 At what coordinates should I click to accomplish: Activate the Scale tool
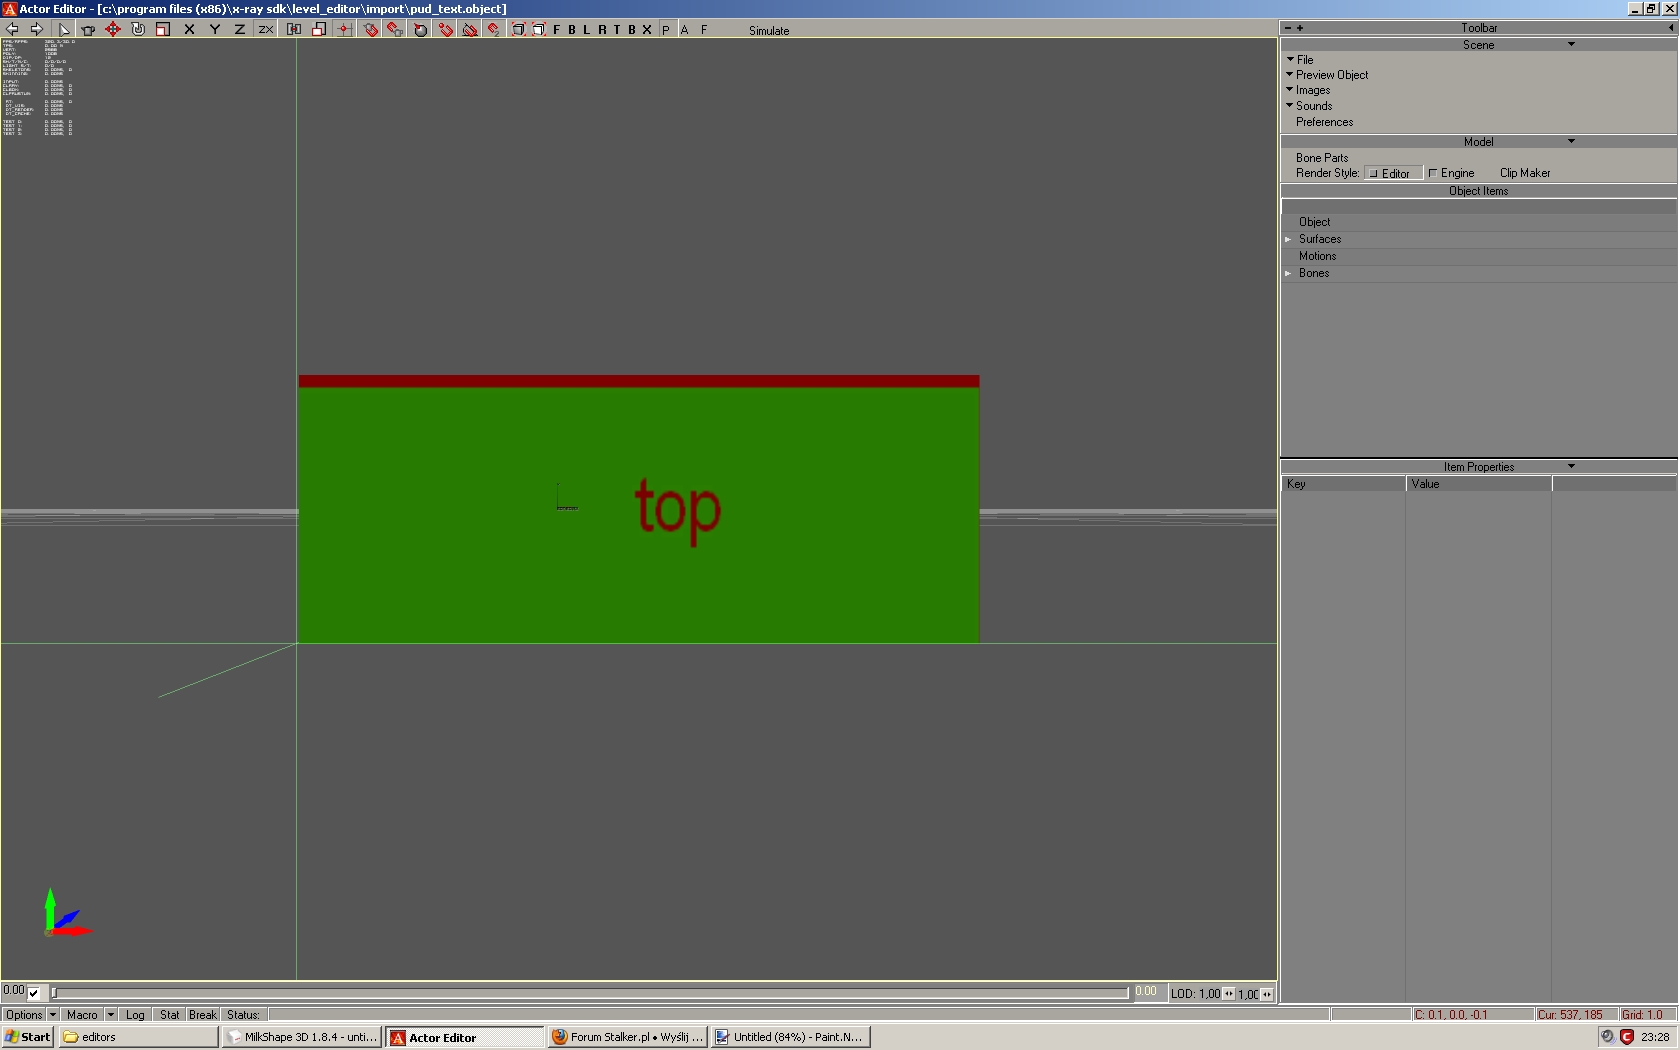tap(163, 30)
